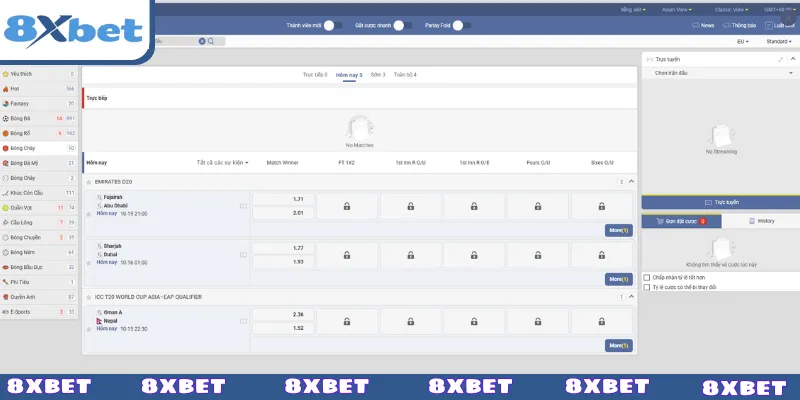Screen dimensions: 800x400
Task: Click More for Sharjah vs Dubai
Action: [x=619, y=279]
